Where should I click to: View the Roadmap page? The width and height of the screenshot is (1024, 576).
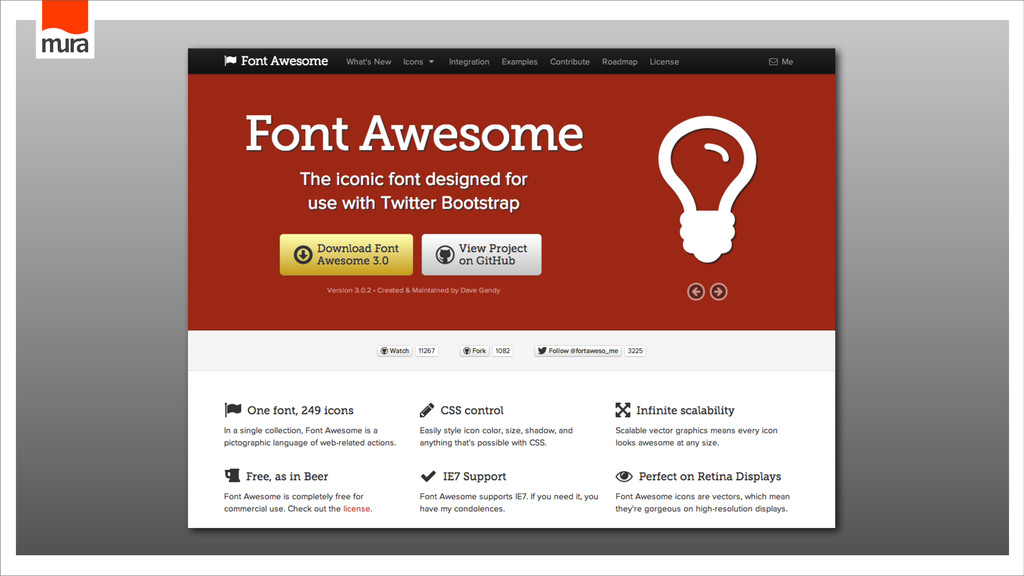pos(619,61)
